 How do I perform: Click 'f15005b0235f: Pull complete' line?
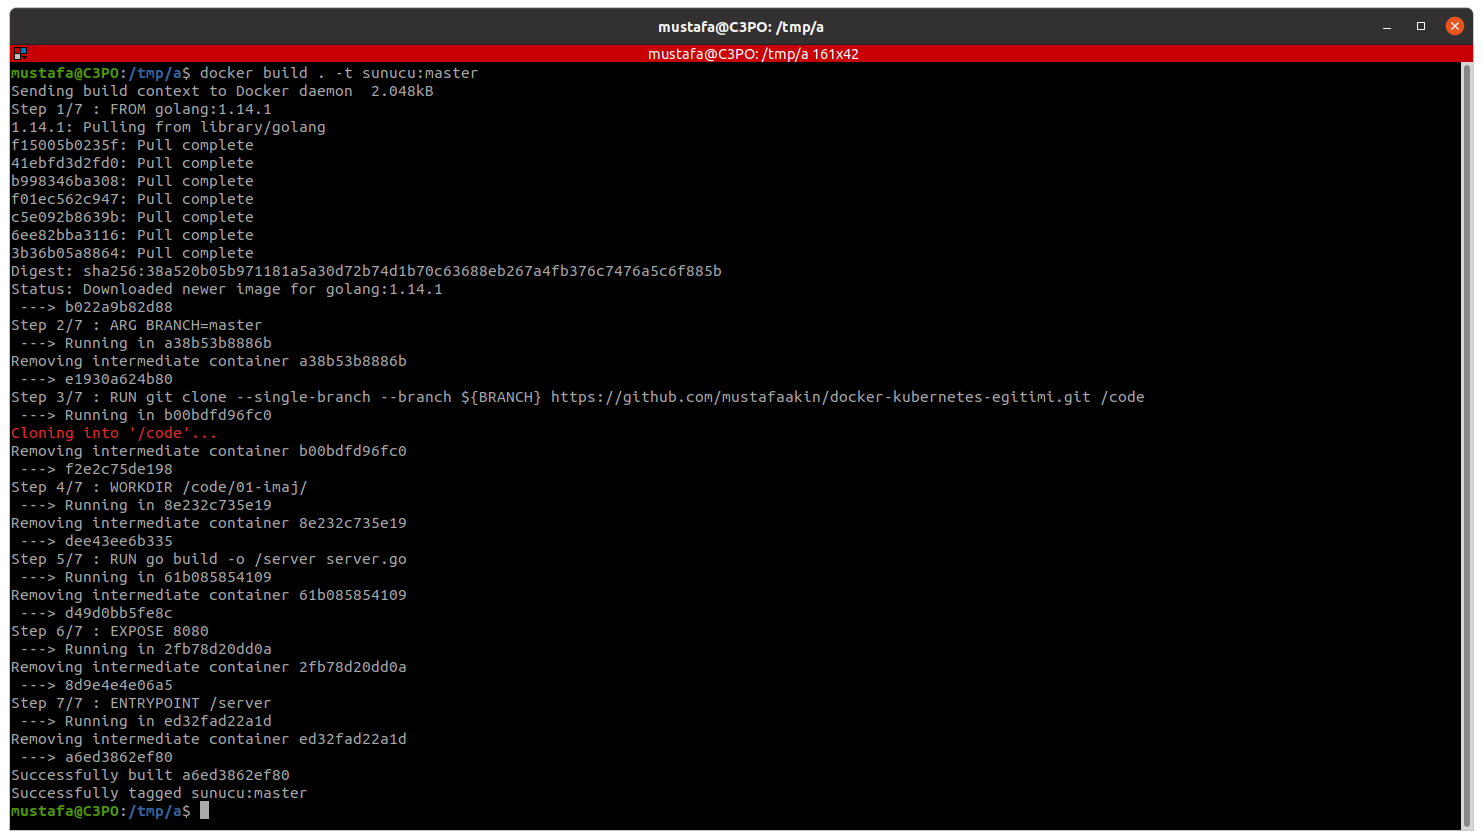[132, 145]
